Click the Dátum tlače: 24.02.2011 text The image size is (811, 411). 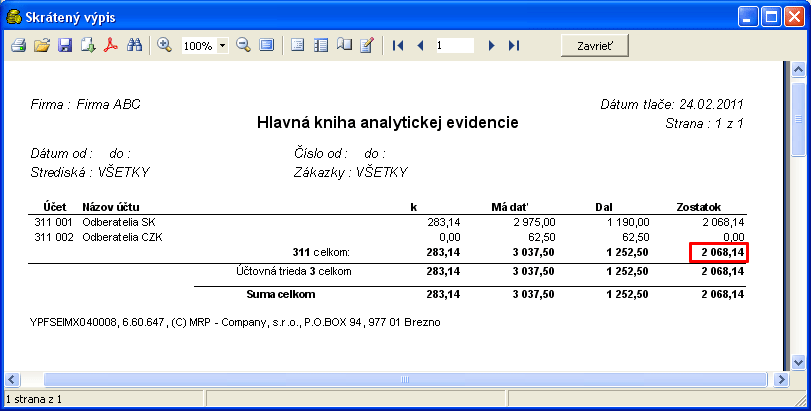[x=671, y=104]
